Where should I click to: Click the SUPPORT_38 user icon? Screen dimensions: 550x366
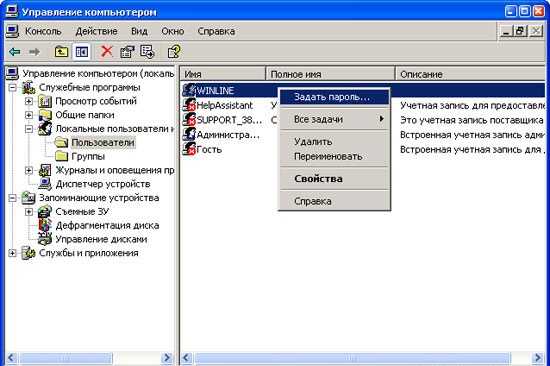pyautogui.click(x=189, y=120)
